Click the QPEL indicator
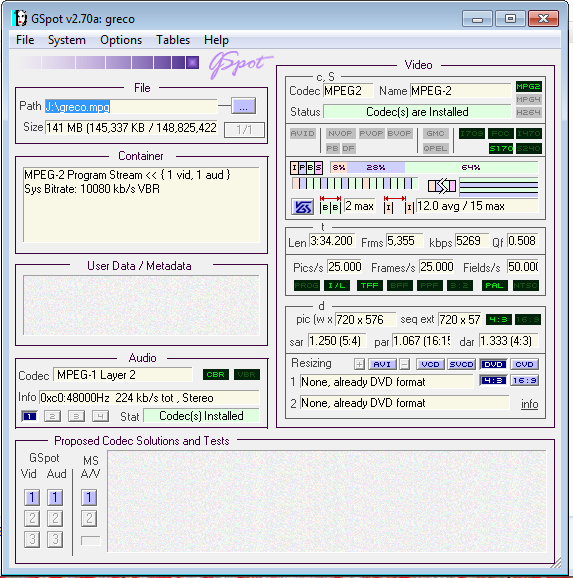Image resolution: width=573 pixels, height=578 pixels. pyautogui.click(x=435, y=148)
